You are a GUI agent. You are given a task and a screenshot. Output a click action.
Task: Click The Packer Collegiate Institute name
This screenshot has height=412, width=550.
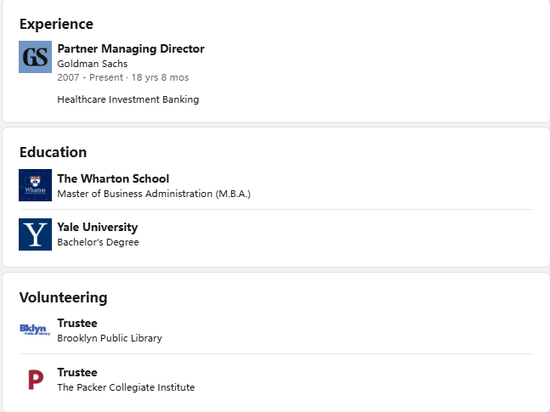(x=126, y=387)
